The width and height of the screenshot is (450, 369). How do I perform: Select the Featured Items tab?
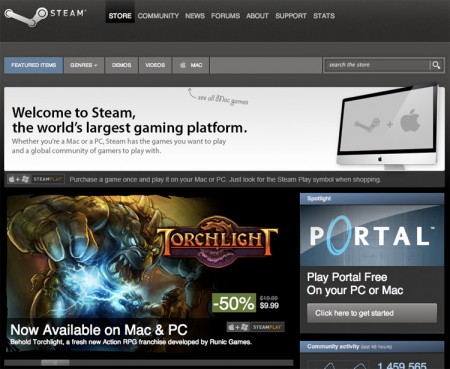coord(33,65)
